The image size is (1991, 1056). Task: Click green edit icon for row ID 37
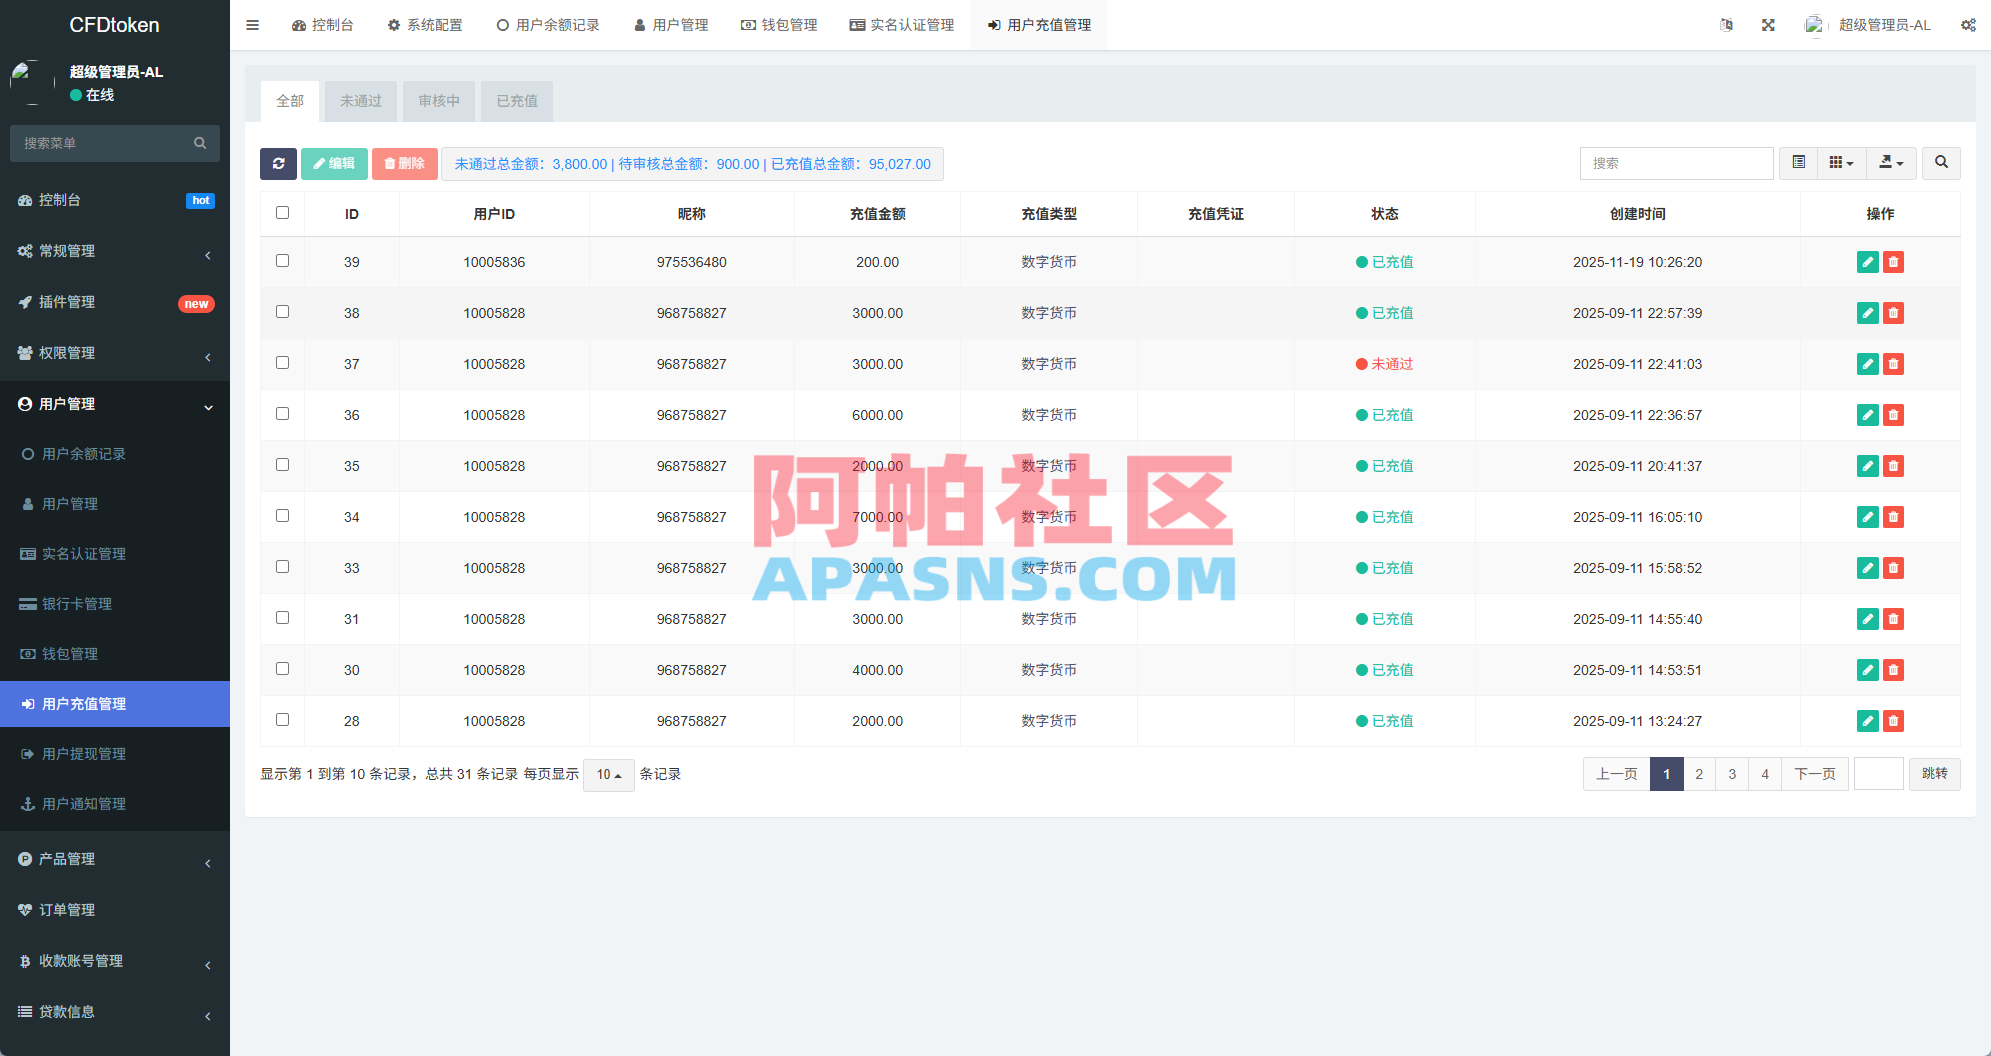click(x=1867, y=364)
